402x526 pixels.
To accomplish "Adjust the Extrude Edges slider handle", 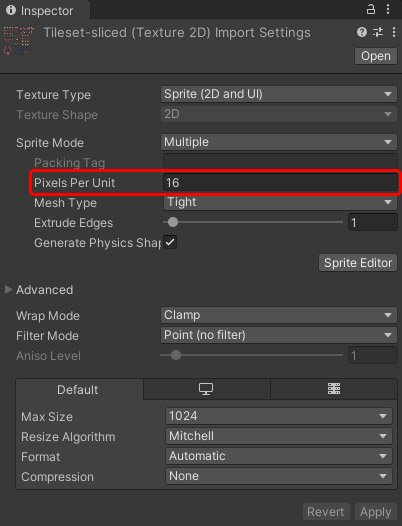I will click(x=173, y=222).
